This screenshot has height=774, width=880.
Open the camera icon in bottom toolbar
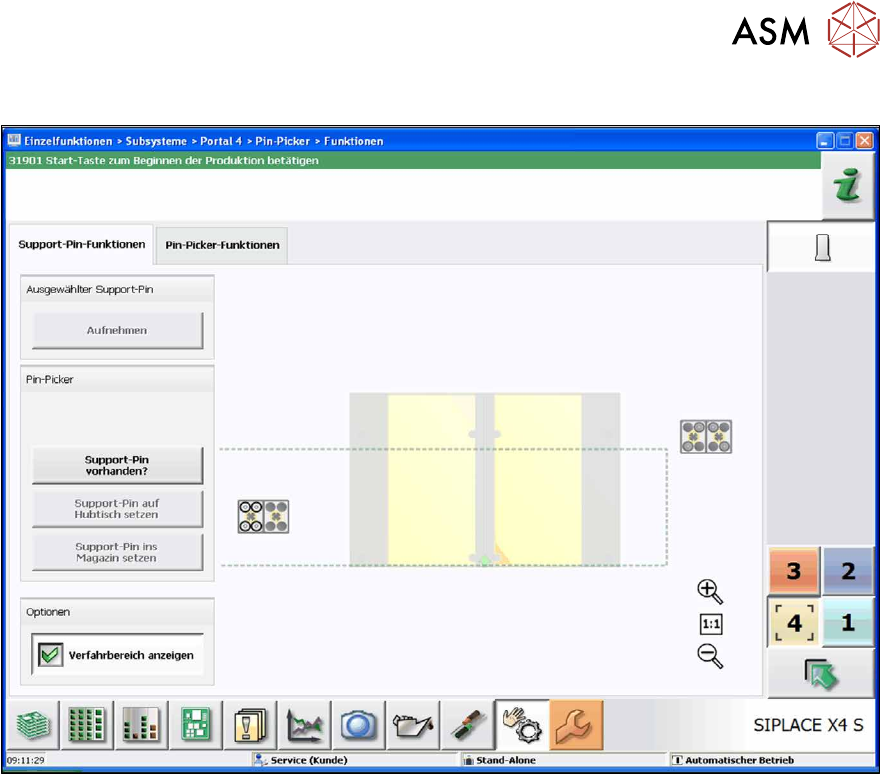coord(359,725)
